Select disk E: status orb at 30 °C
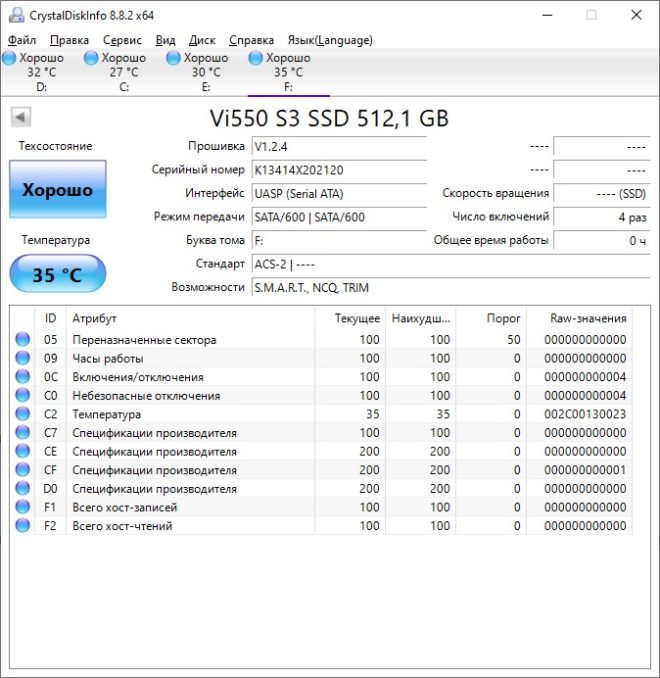Screen dimensions: 660x678 [173, 58]
